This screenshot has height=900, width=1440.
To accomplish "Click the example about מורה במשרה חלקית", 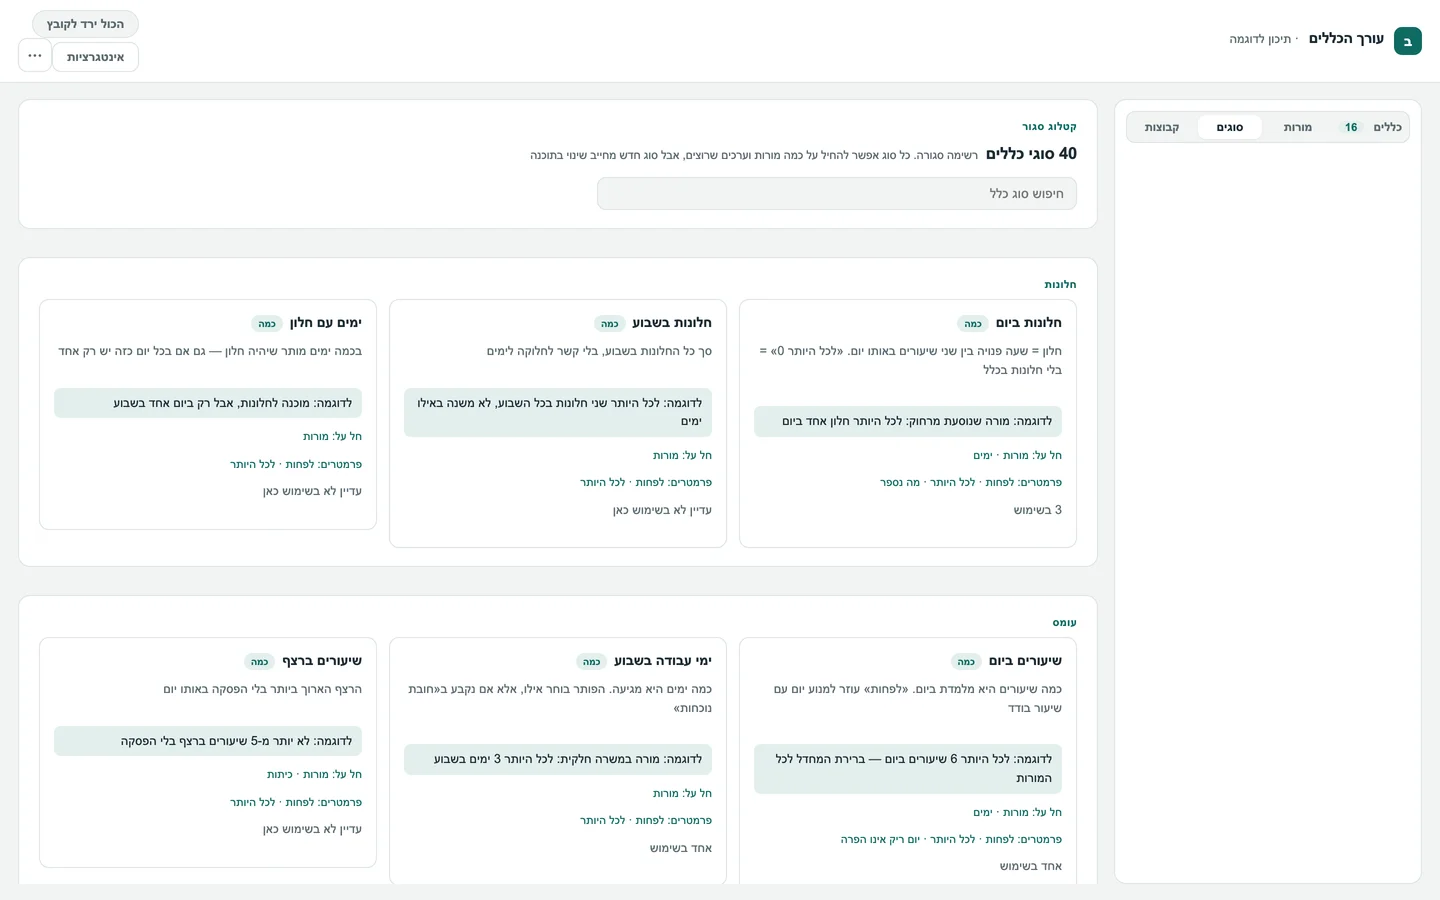I will 558,760.
